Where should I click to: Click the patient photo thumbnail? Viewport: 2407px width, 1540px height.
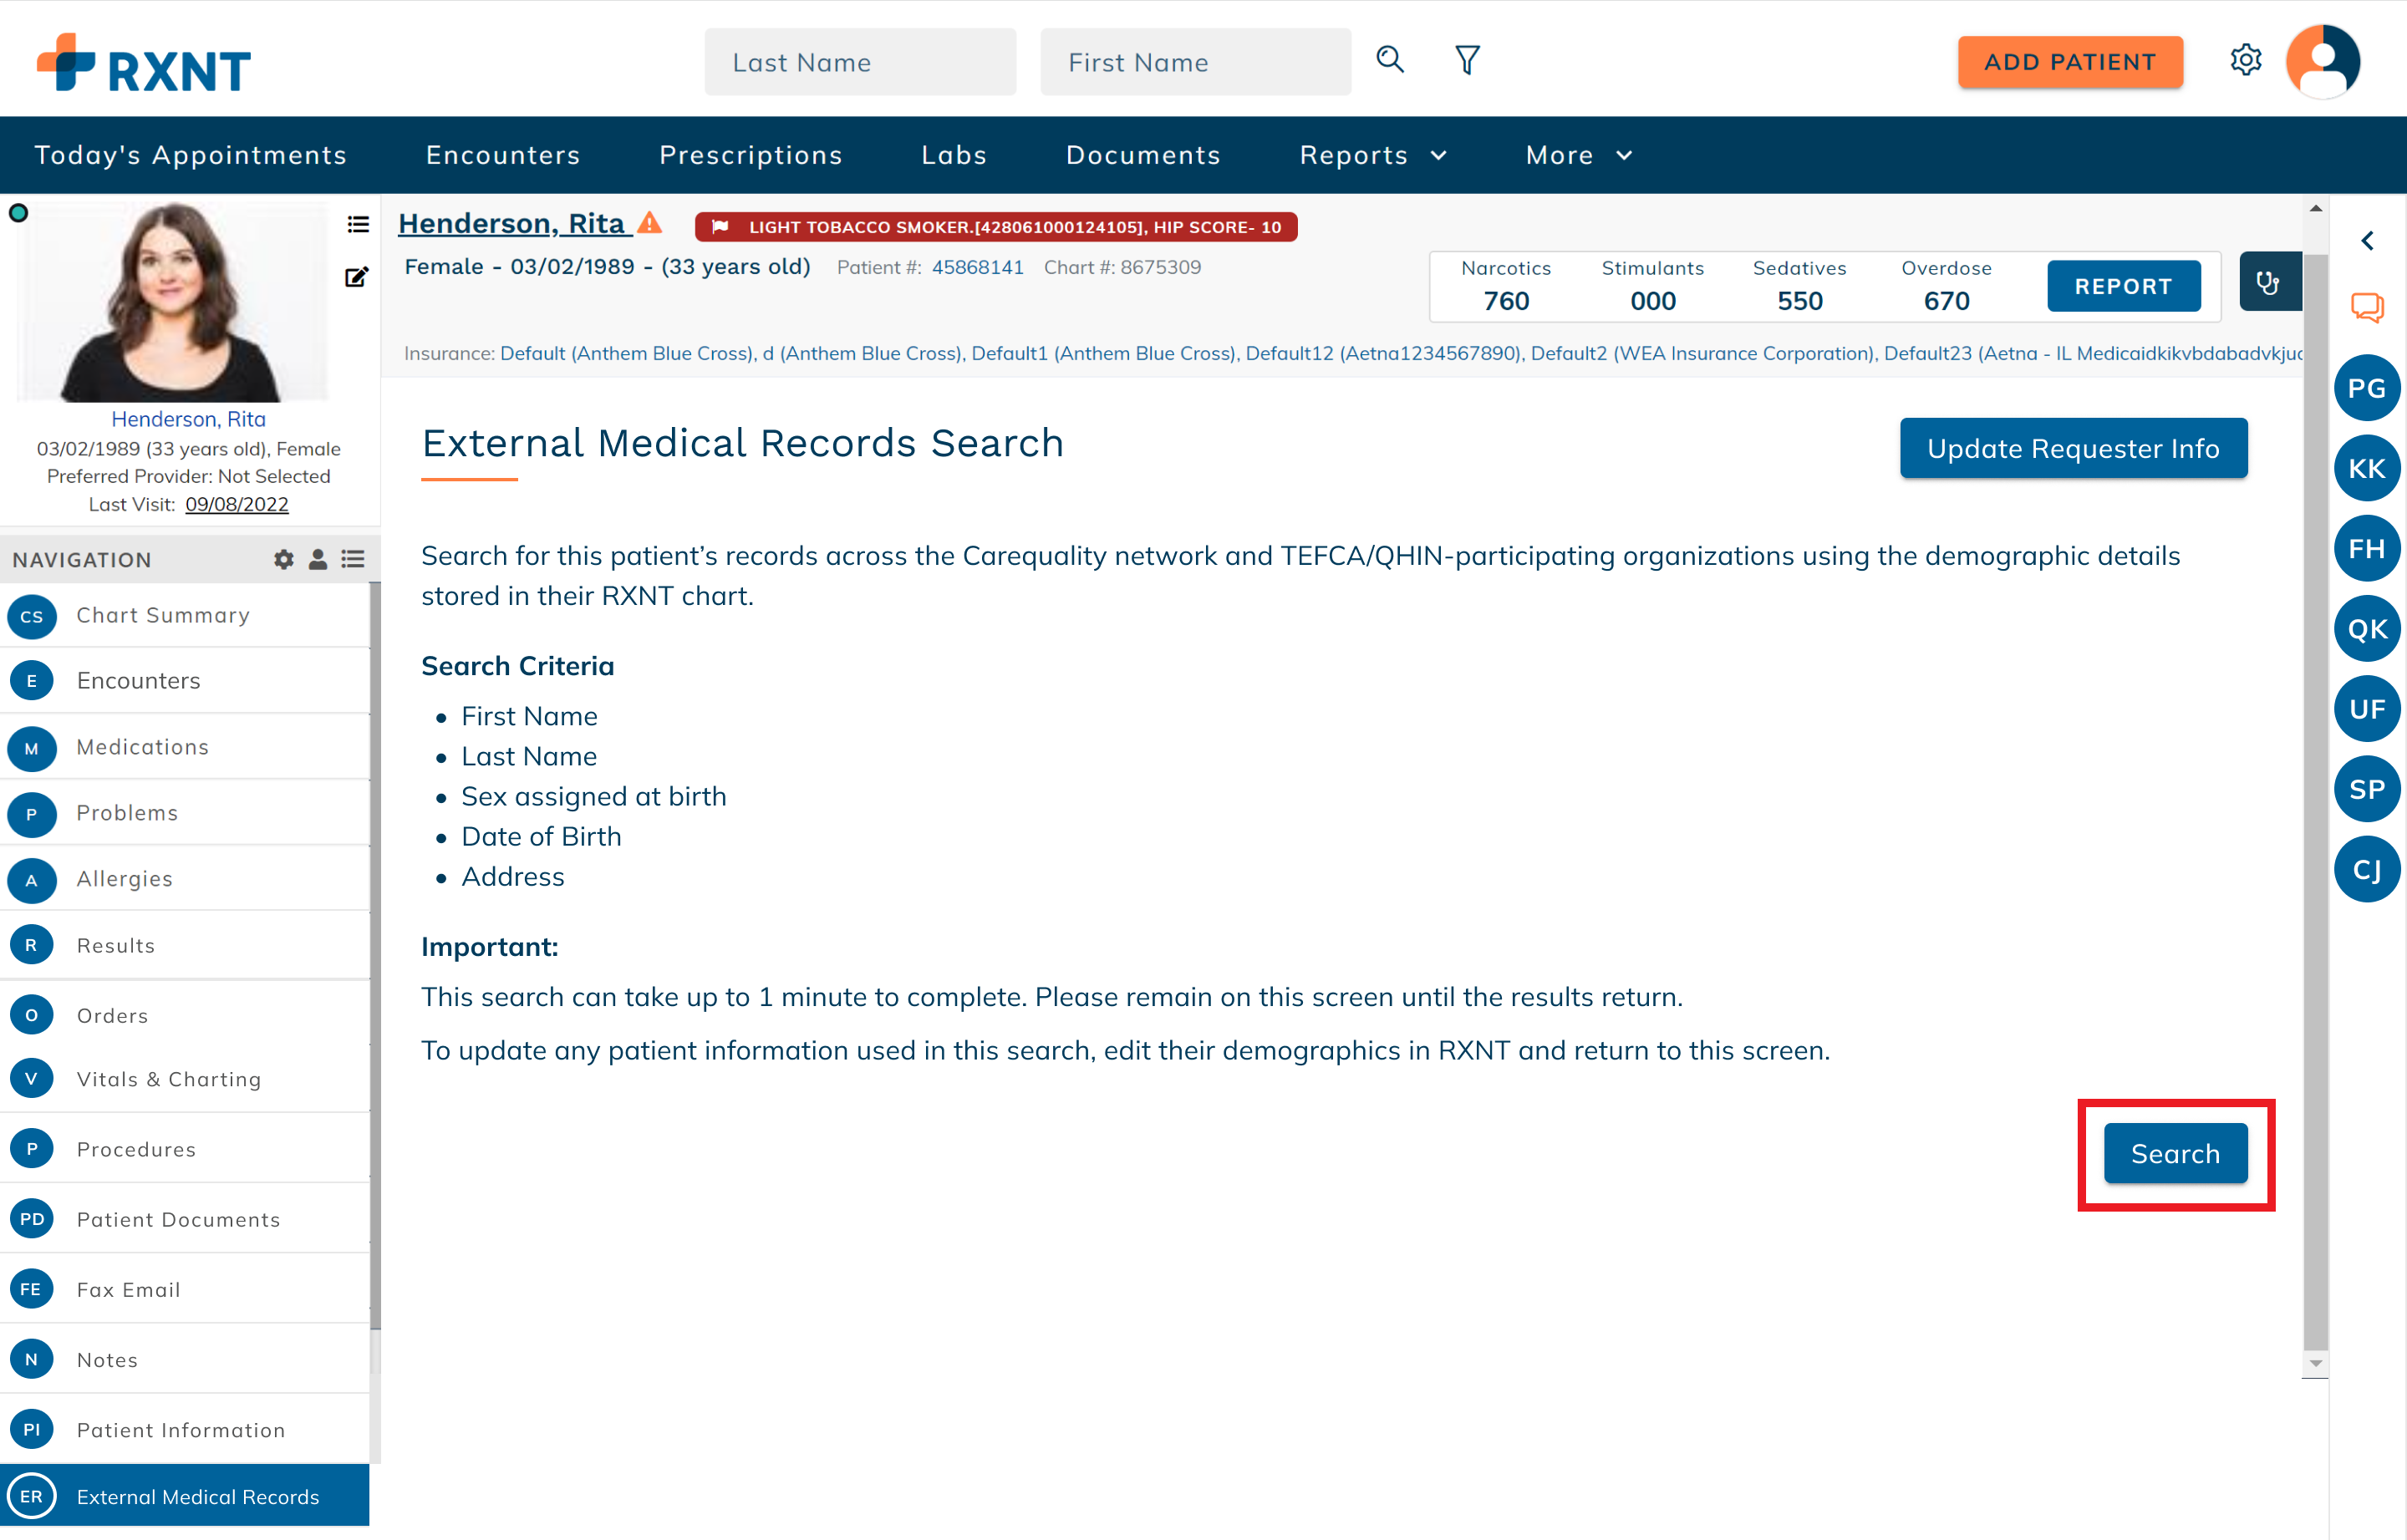(x=172, y=302)
